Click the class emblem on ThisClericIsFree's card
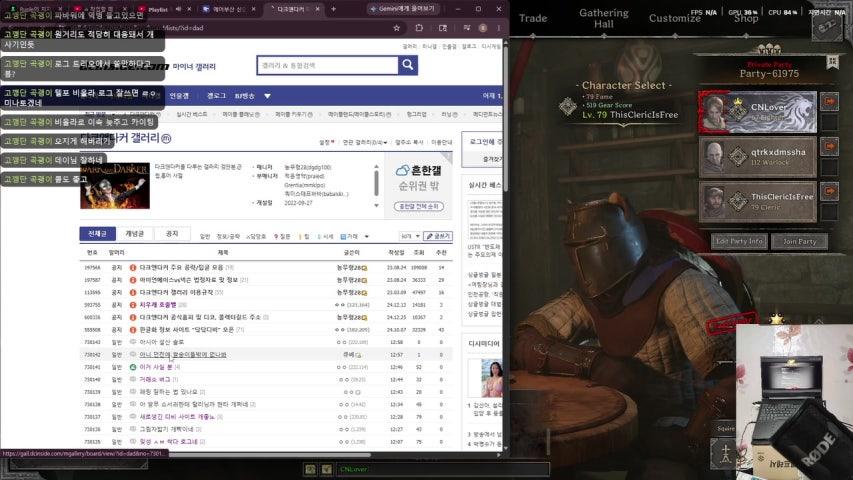 pyautogui.click(x=738, y=201)
